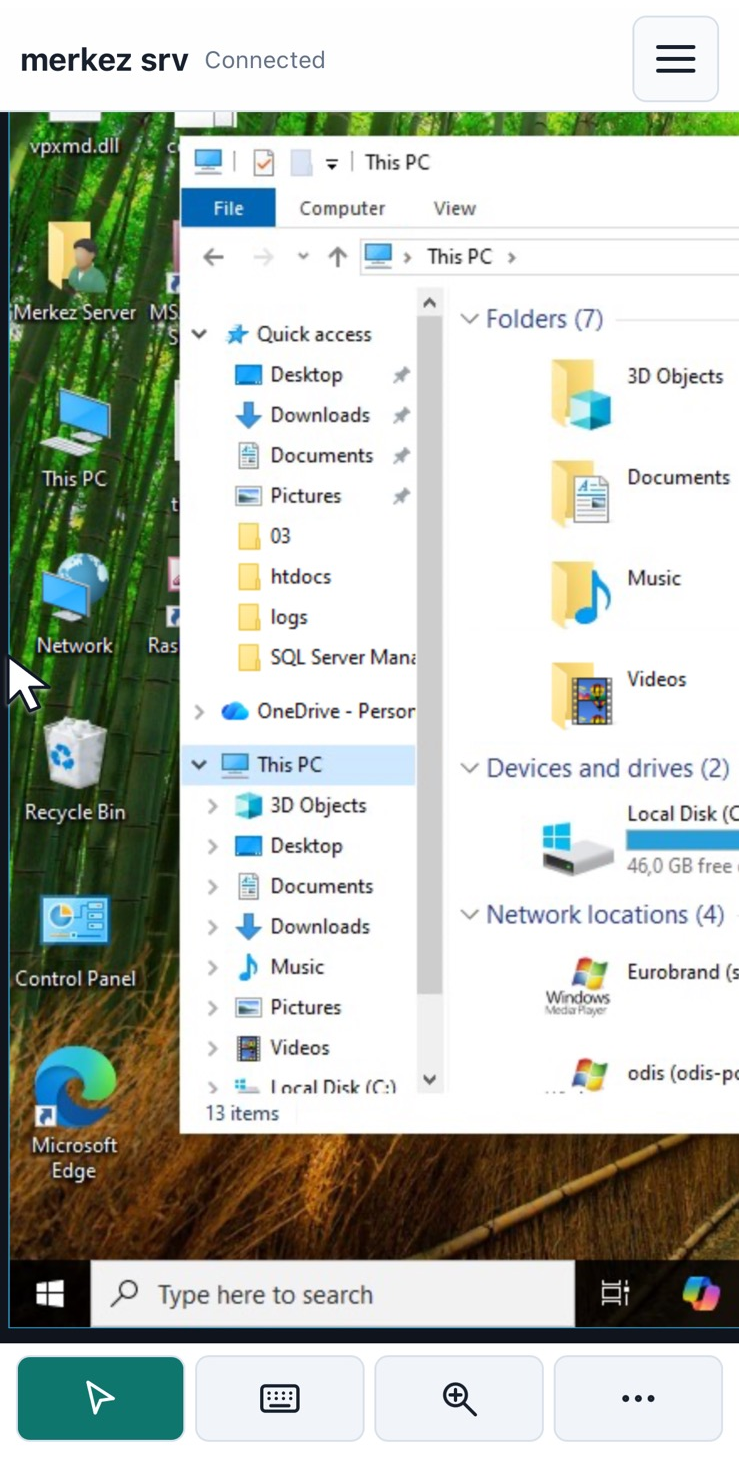Click the Type here to search box

(x=333, y=1294)
